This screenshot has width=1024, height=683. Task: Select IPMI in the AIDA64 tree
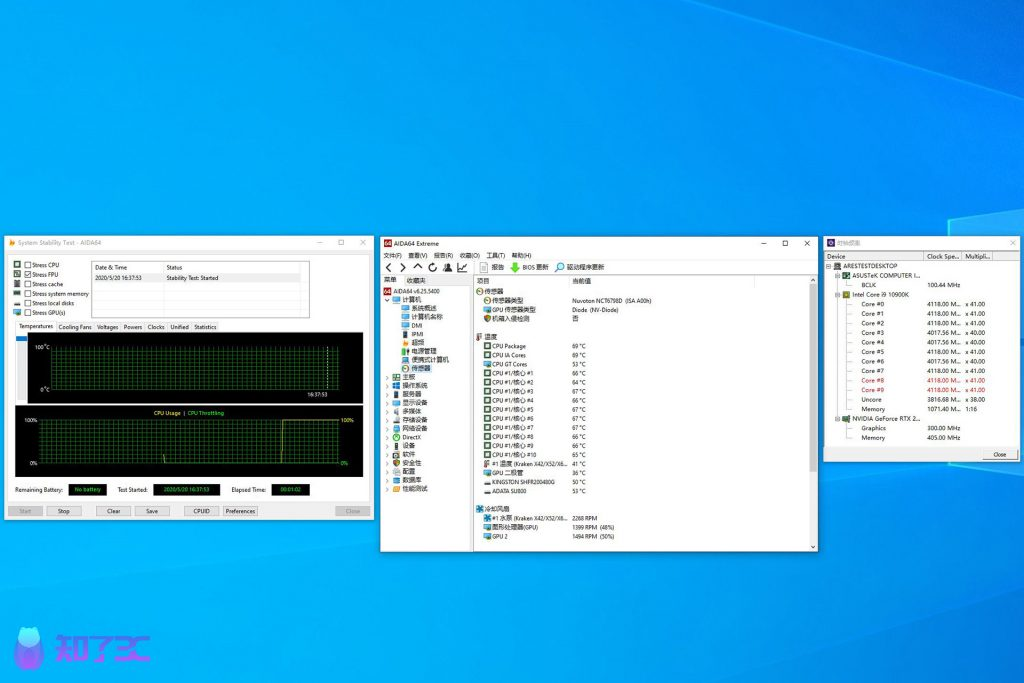413,334
